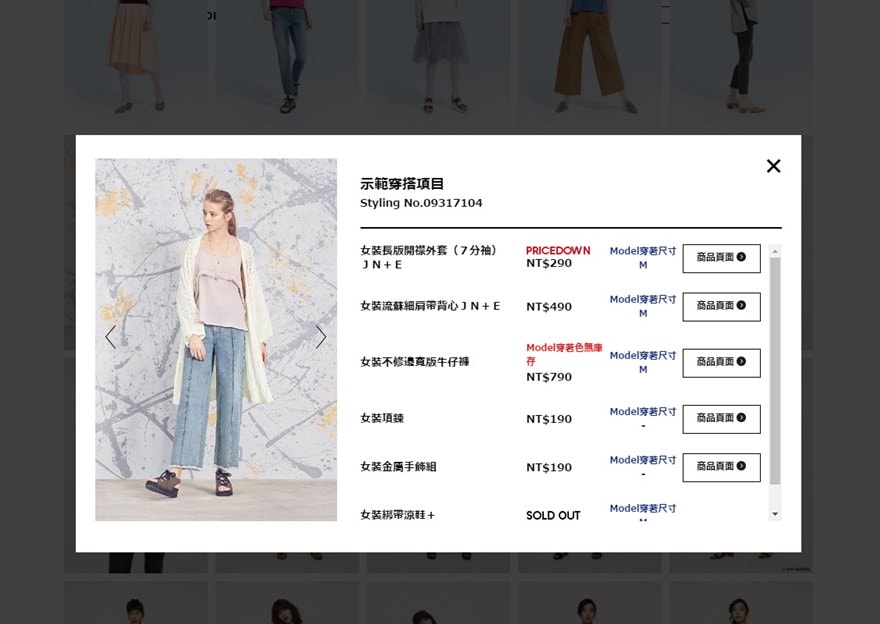This screenshot has width=880, height=624.
Task: Click the NT$290 PRICEDOWN price
Action: 549,263
